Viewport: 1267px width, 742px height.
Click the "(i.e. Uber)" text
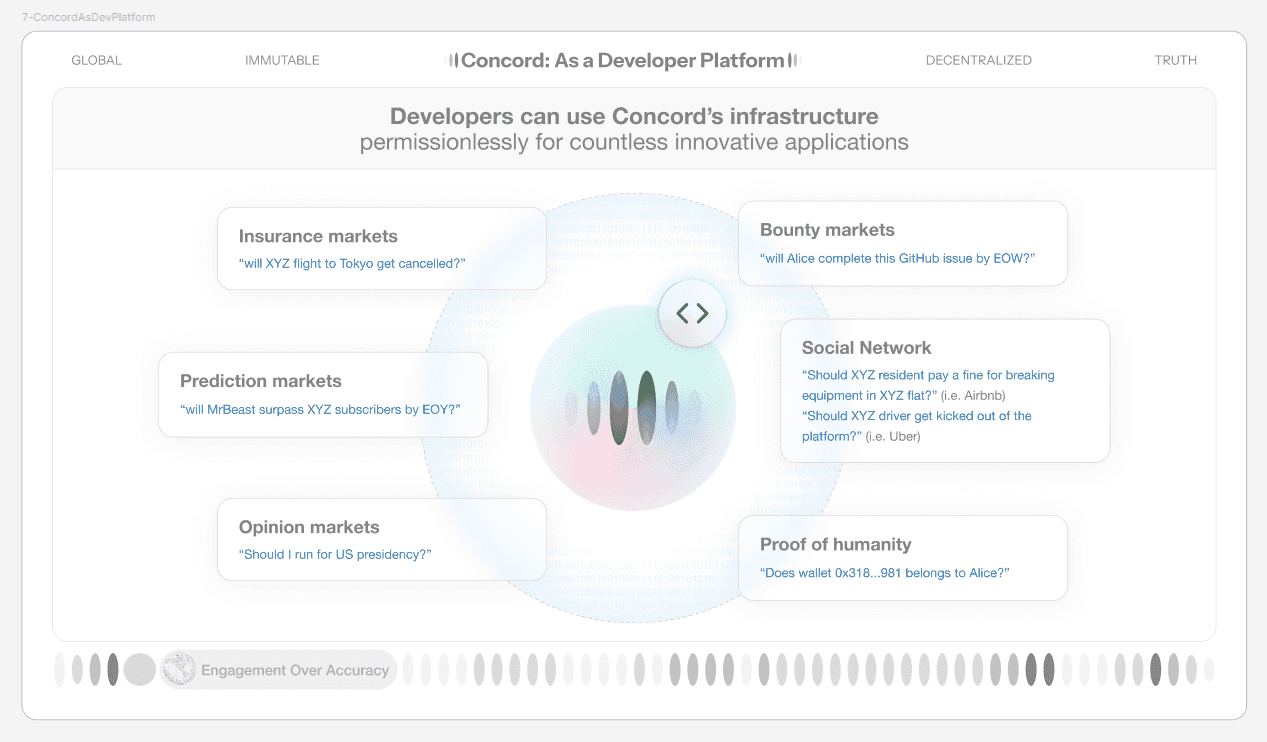tap(893, 436)
